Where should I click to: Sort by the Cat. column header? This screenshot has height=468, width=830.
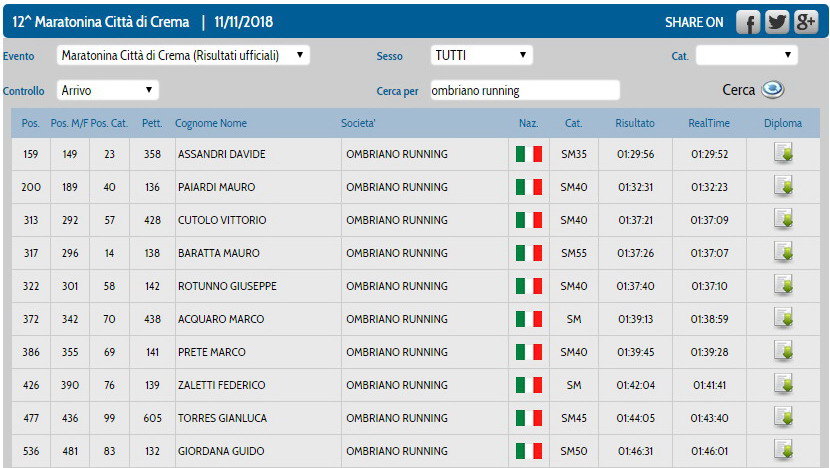[573, 123]
